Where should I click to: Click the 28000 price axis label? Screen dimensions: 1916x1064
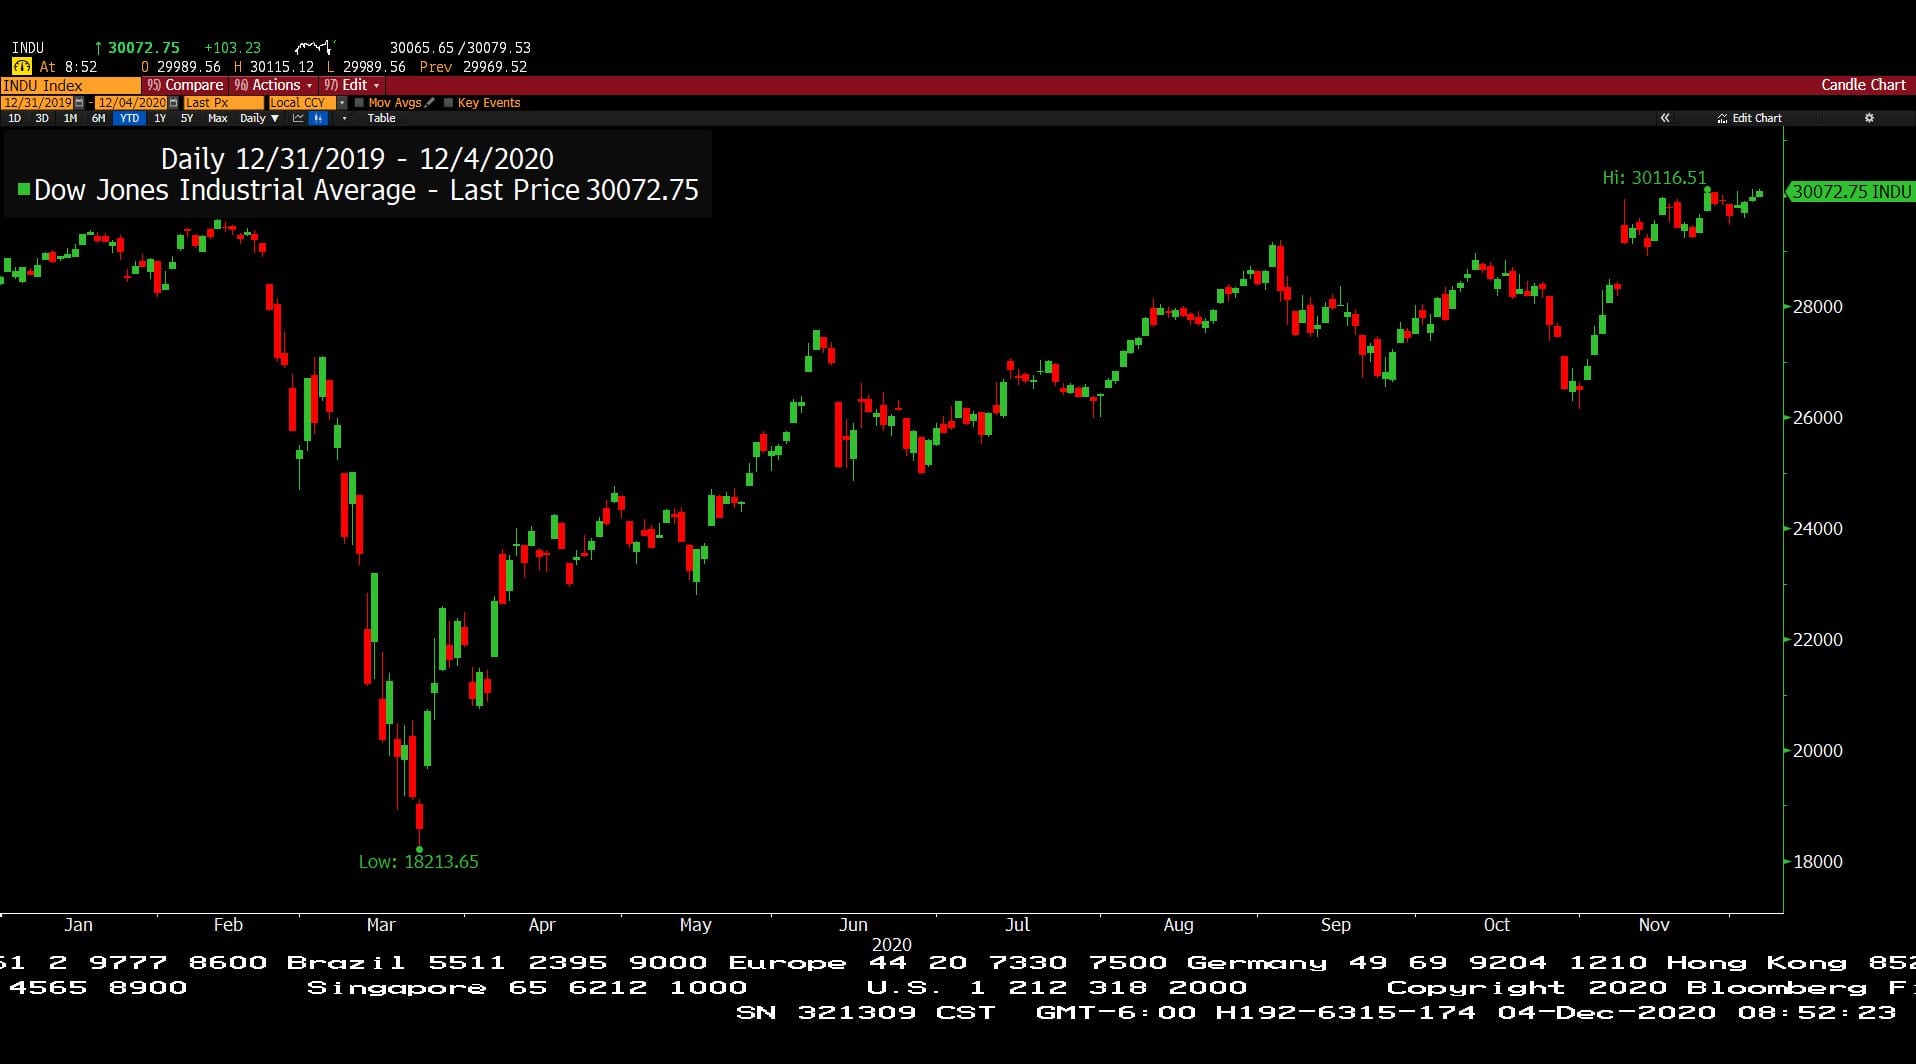click(1817, 307)
